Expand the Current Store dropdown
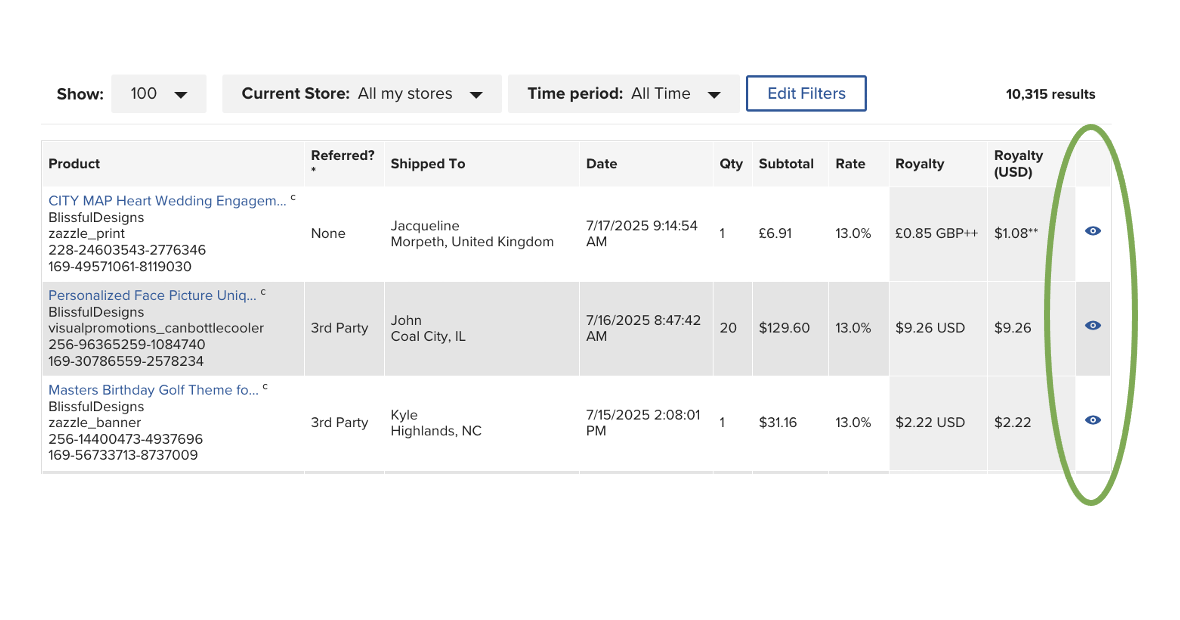Image resolution: width=1180 pixels, height=620 pixels. tap(362, 94)
